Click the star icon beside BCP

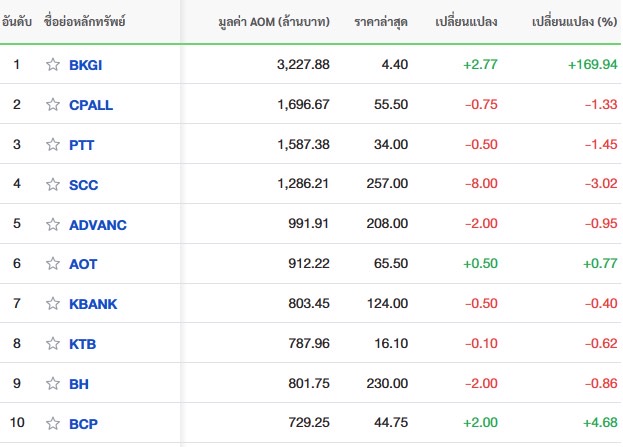tap(53, 424)
